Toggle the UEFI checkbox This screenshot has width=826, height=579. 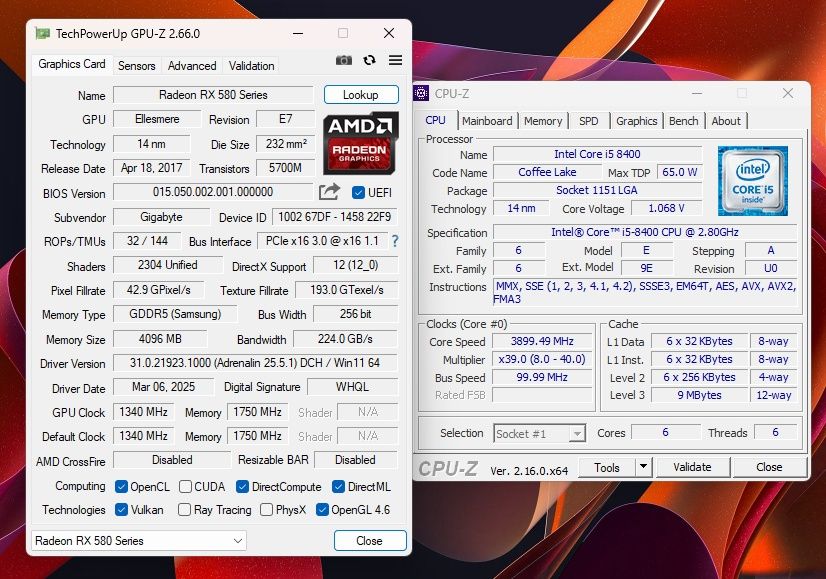coord(358,193)
